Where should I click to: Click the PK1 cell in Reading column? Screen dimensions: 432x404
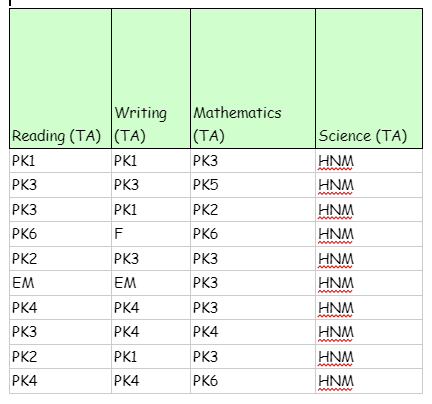[60, 161]
